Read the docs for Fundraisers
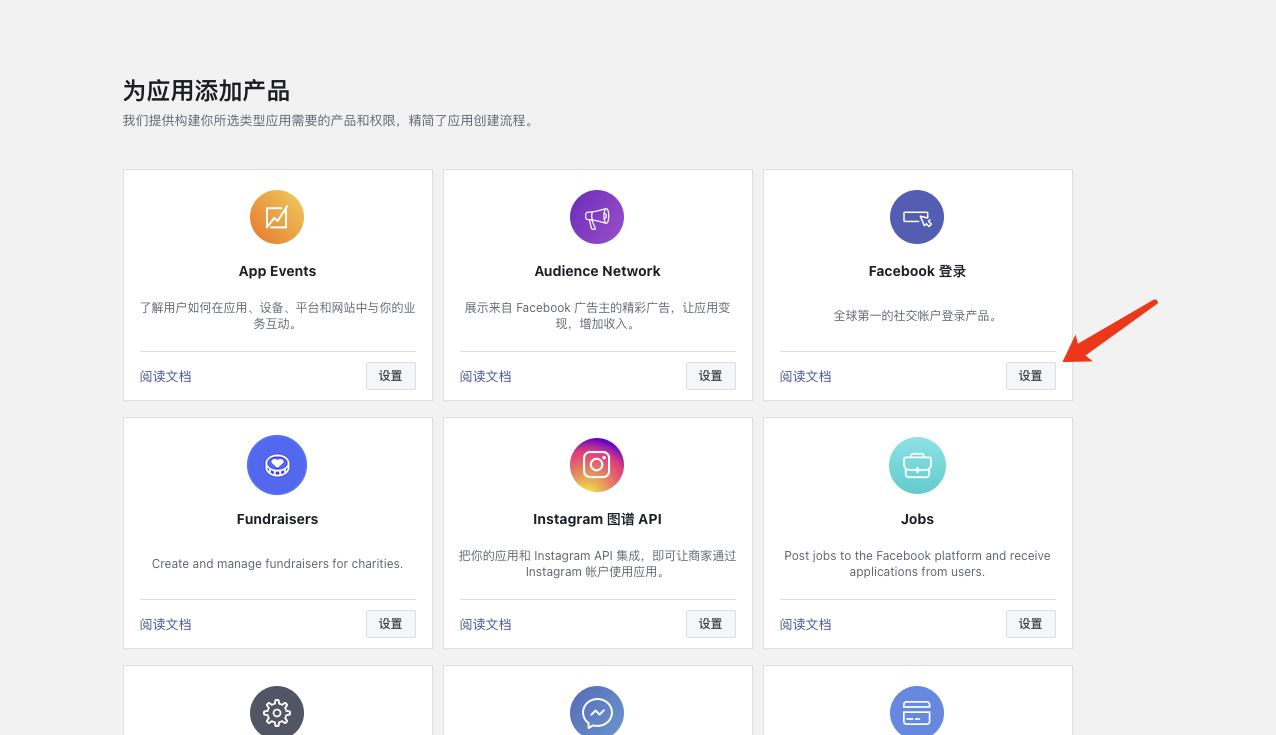 [x=166, y=625]
